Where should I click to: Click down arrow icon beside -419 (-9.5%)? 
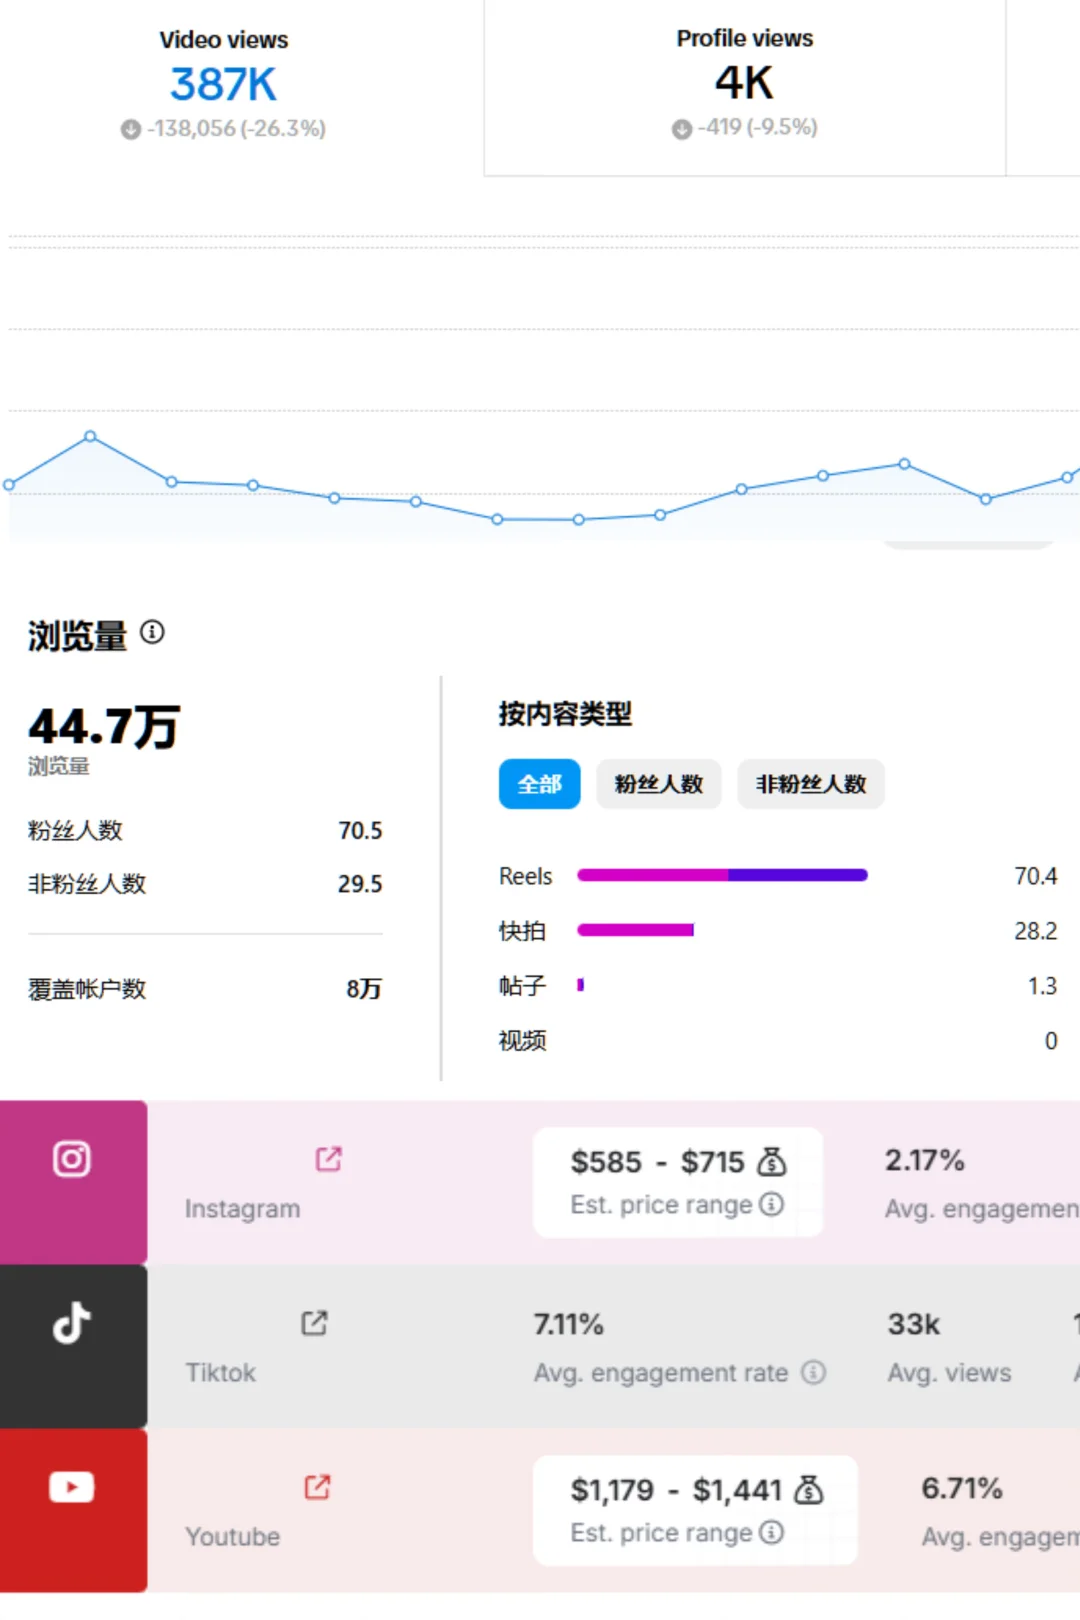pyautogui.click(x=682, y=129)
